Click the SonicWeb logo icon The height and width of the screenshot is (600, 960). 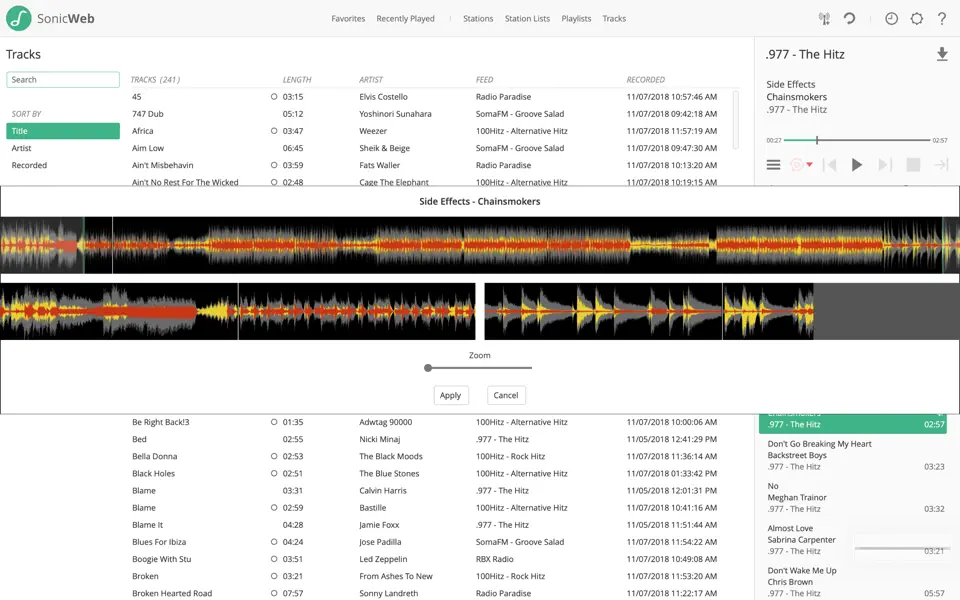tap(19, 18)
